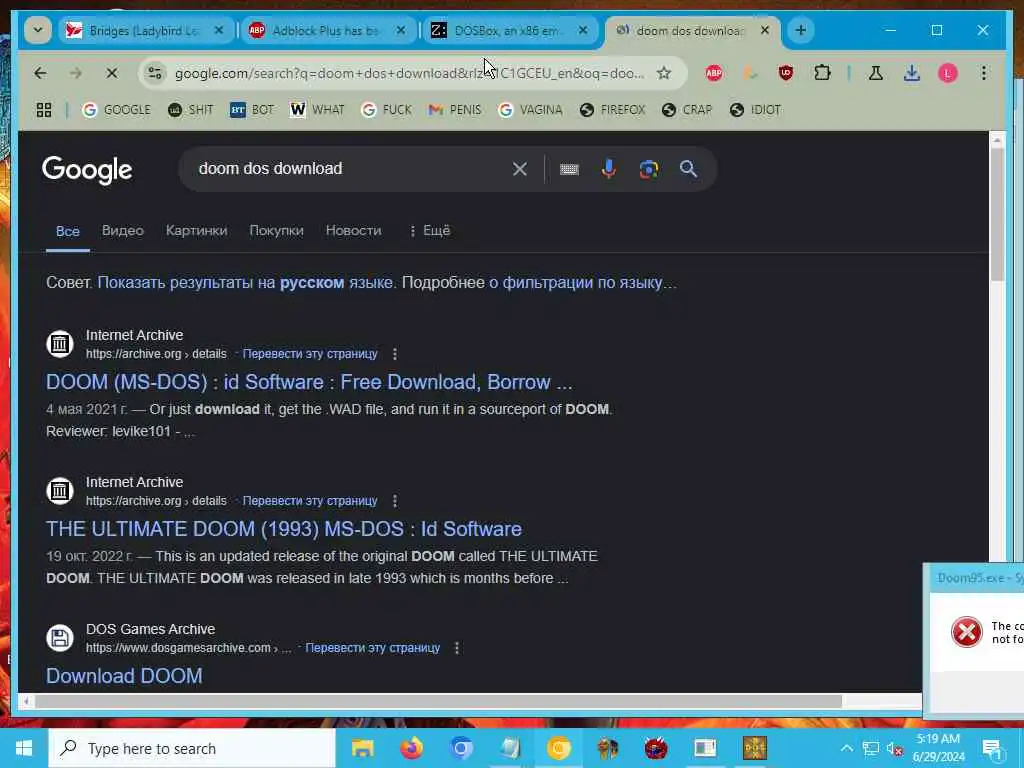Open options menu for DOOM (MS-DOS) result
This screenshot has height=768, width=1024.
(394, 354)
